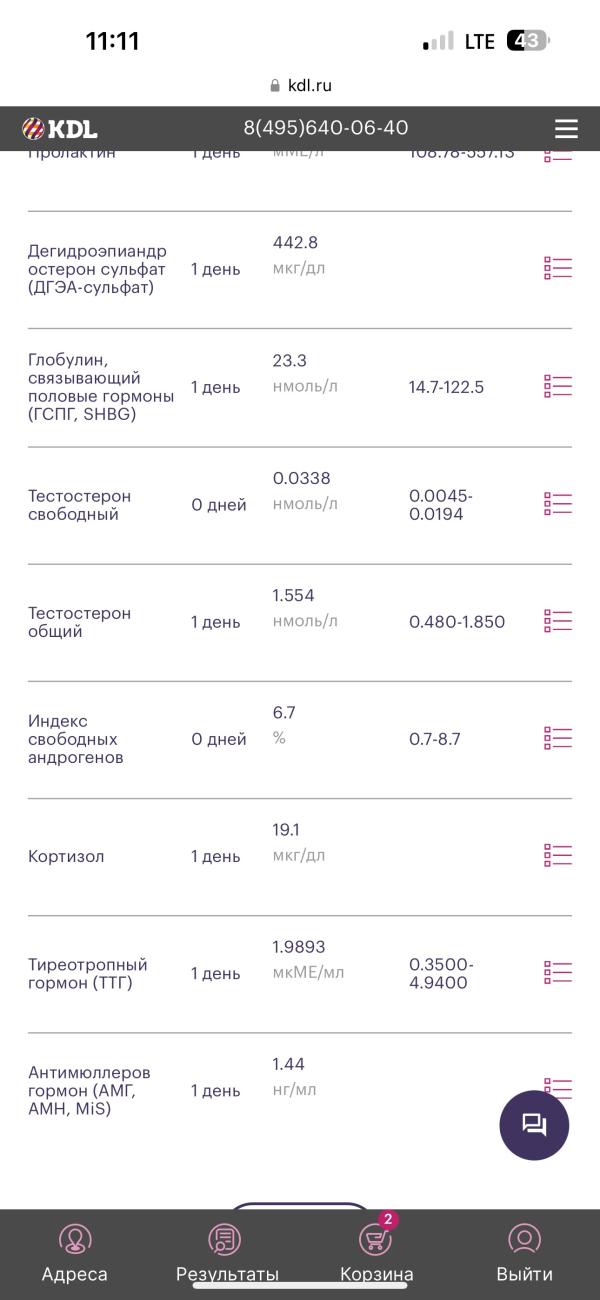Open the details icon for Тестостерон свободный

tap(558, 504)
